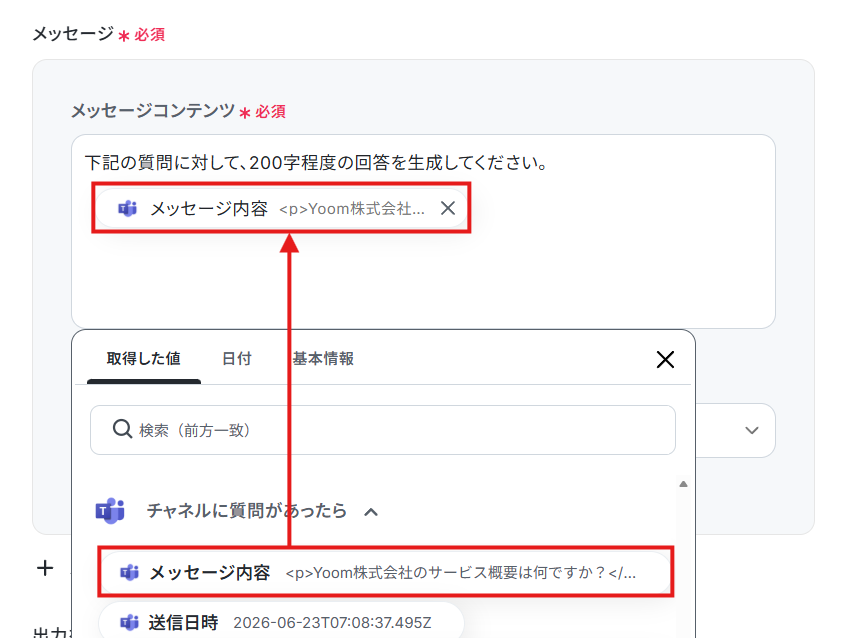850x638 pixels.
Task: Switch to the 日付 tab
Action: (x=237, y=359)
